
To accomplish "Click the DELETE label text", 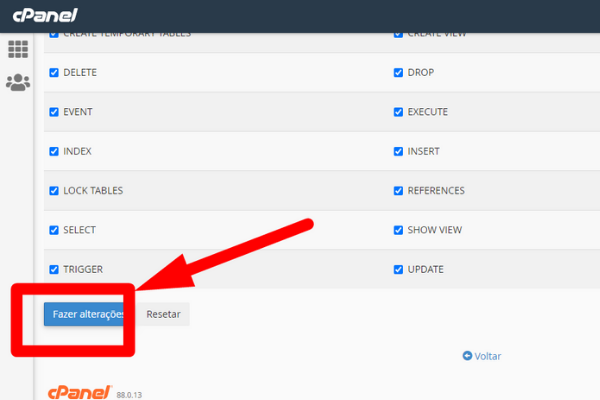I will pos(80,72).
